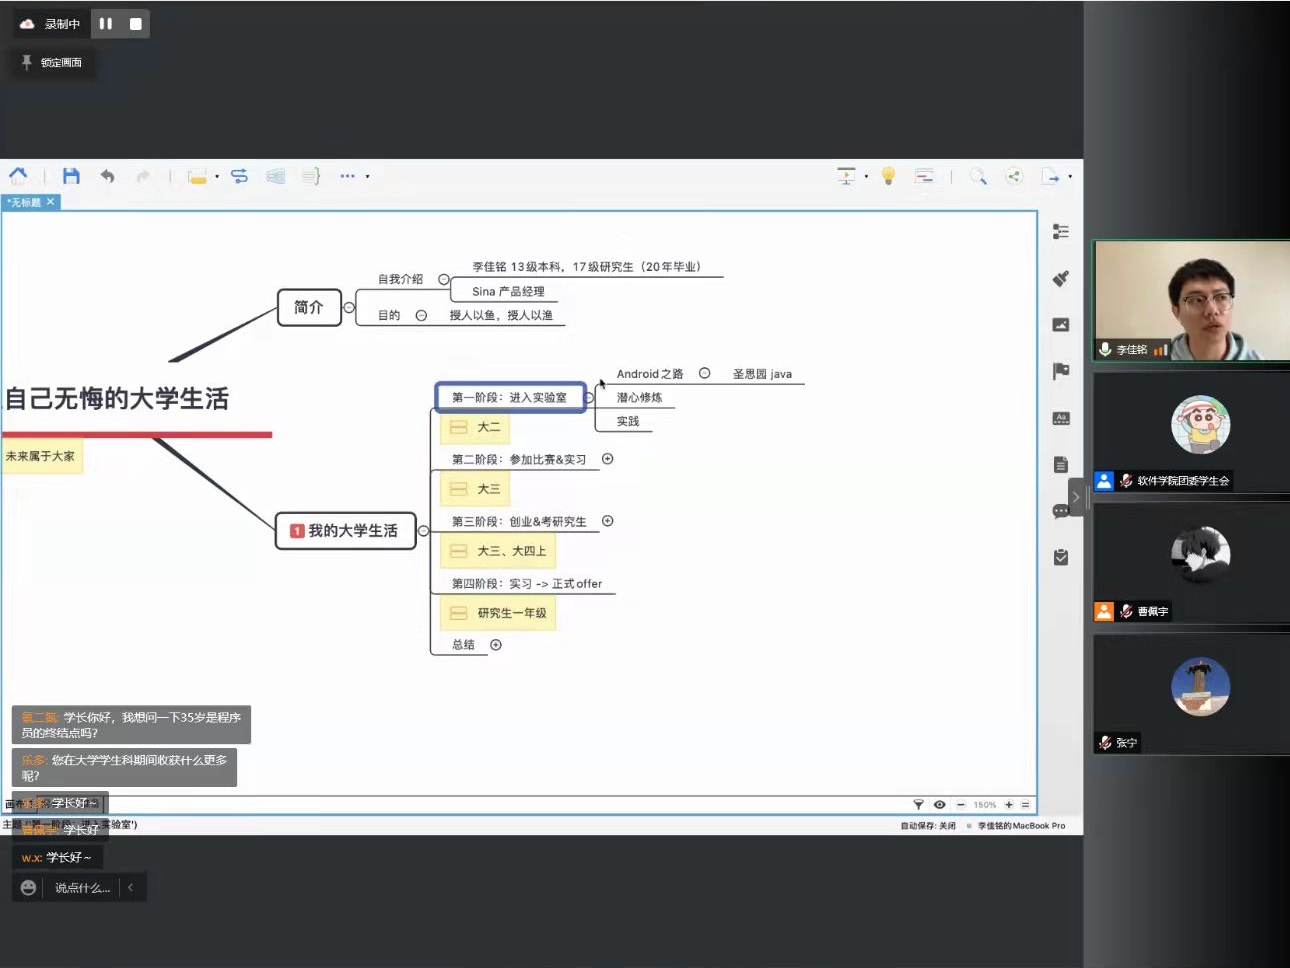Expand the 第二阶段：参加比赛&实习 branch
Image resolution: width=1290 pixels, height=968 pixels.
pyautogui.click(x=607, y=459)
